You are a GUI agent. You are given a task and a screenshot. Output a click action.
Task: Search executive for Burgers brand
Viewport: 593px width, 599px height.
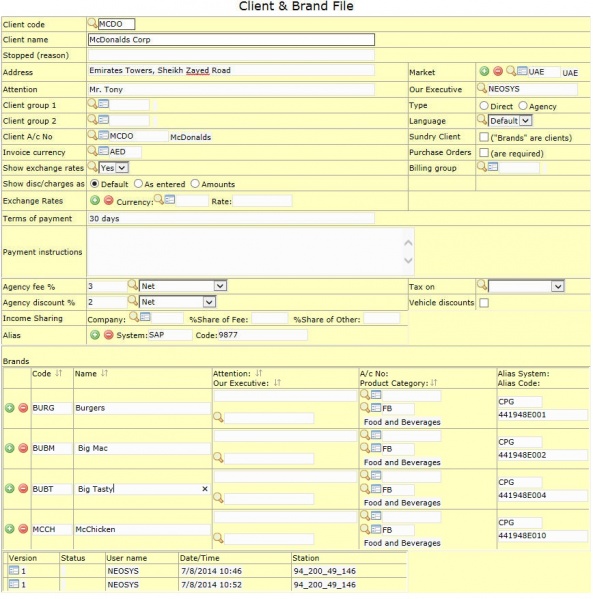point(218,417)
